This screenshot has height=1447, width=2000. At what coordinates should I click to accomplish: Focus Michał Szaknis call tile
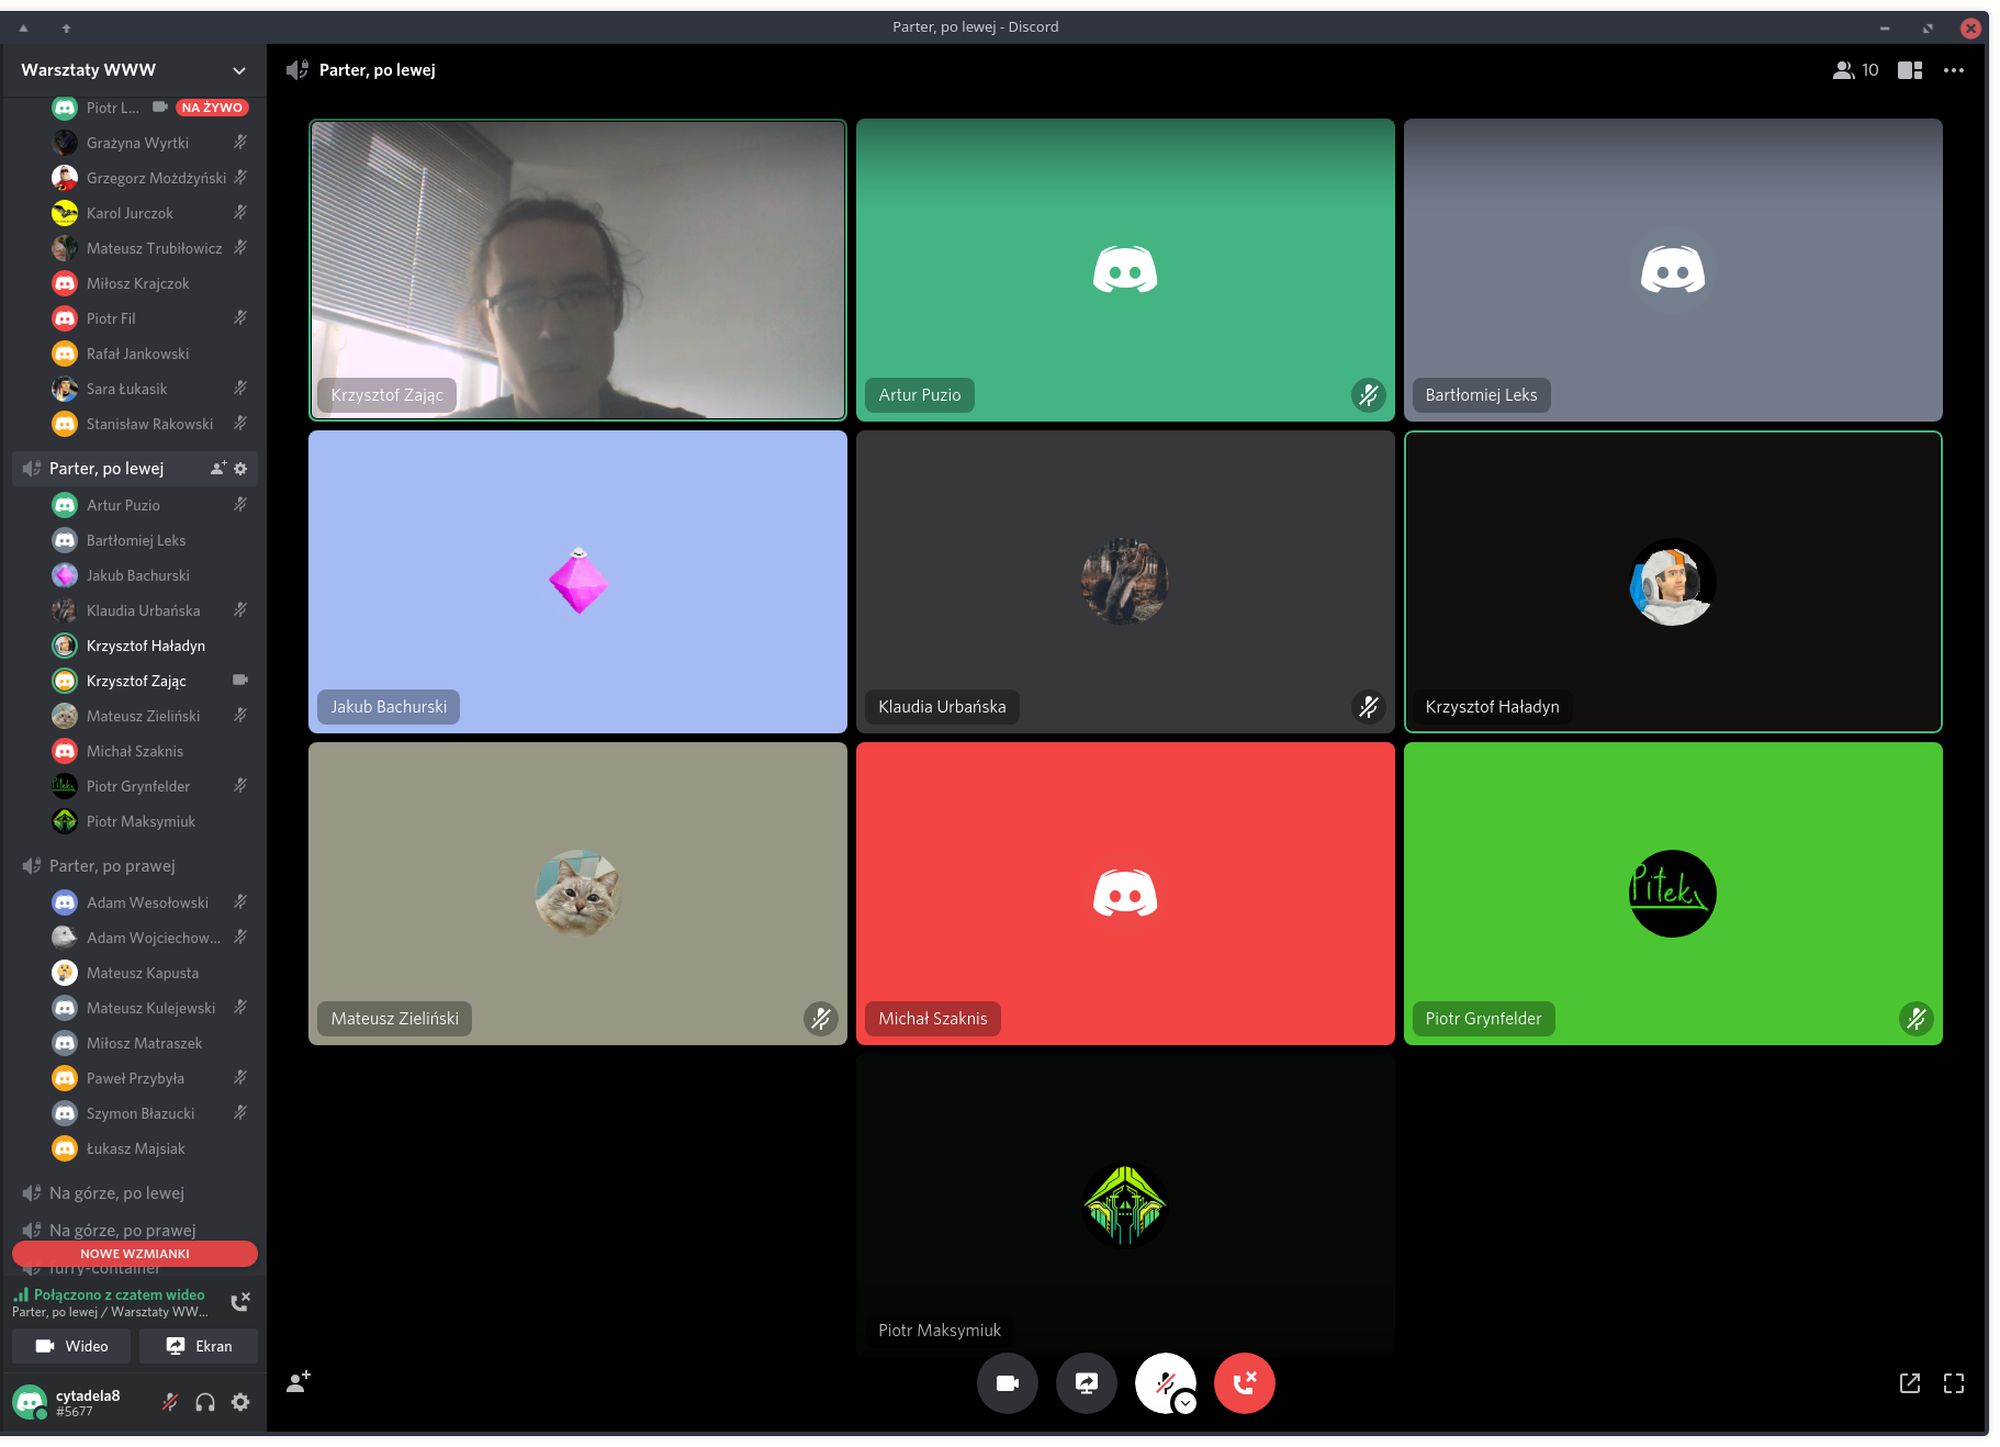coord(1125,894)
